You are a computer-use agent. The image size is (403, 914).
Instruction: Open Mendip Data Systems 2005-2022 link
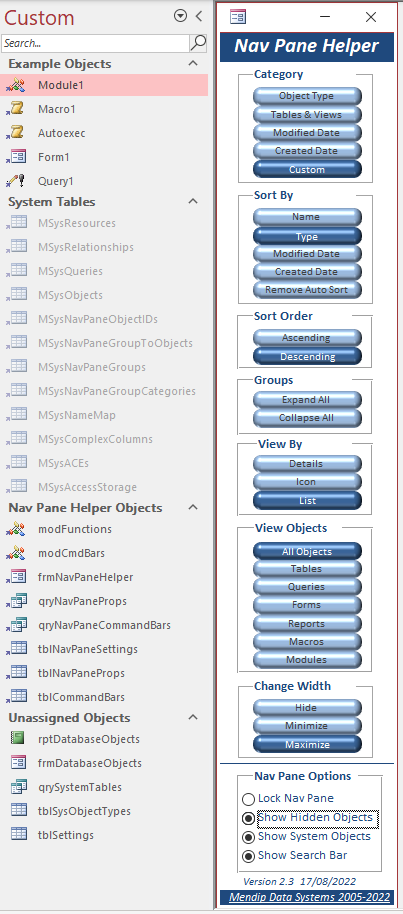coord(310,897)
